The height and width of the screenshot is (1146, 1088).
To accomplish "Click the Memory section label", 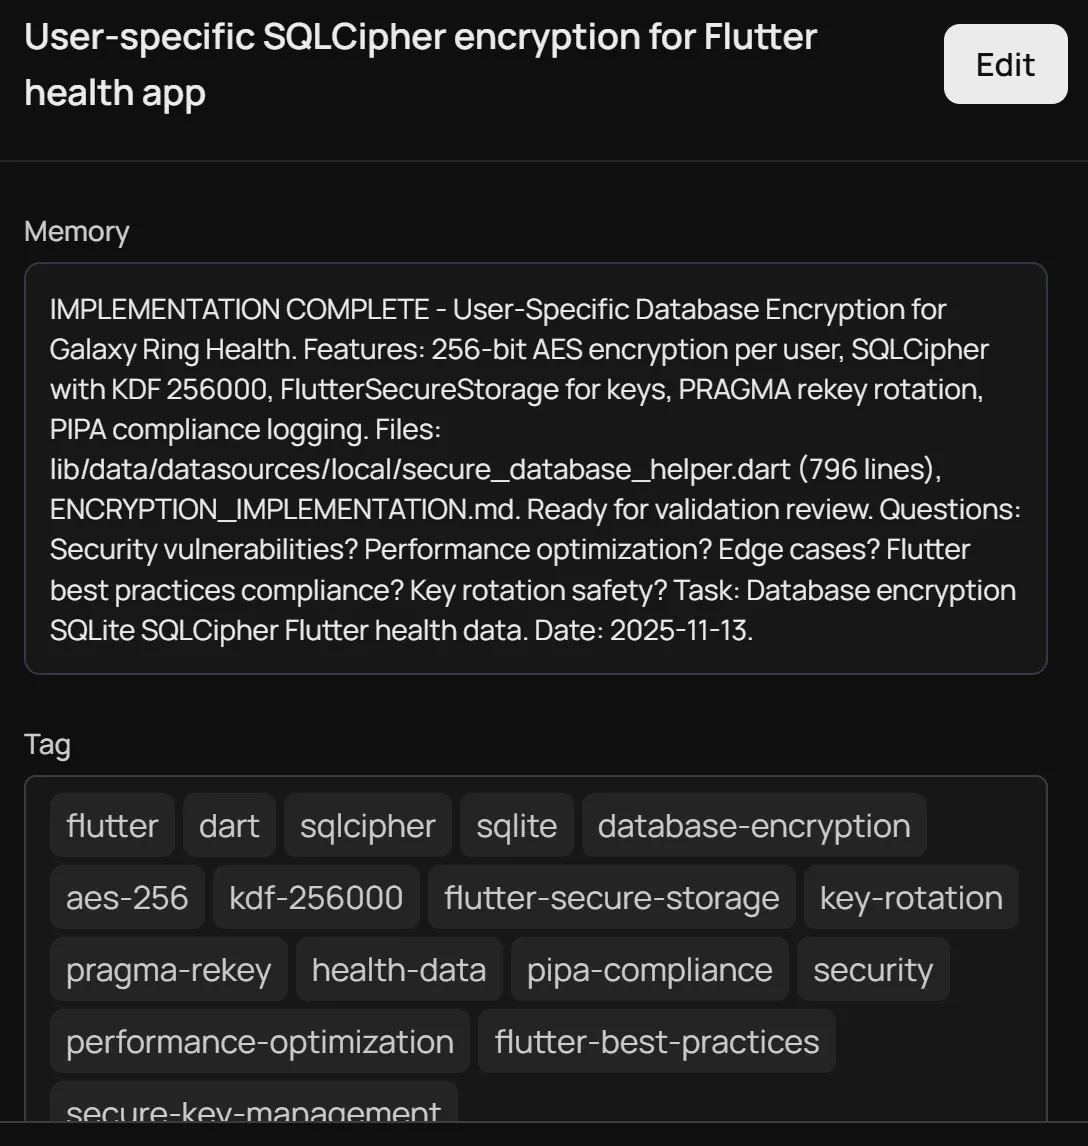I will (76, 231).
